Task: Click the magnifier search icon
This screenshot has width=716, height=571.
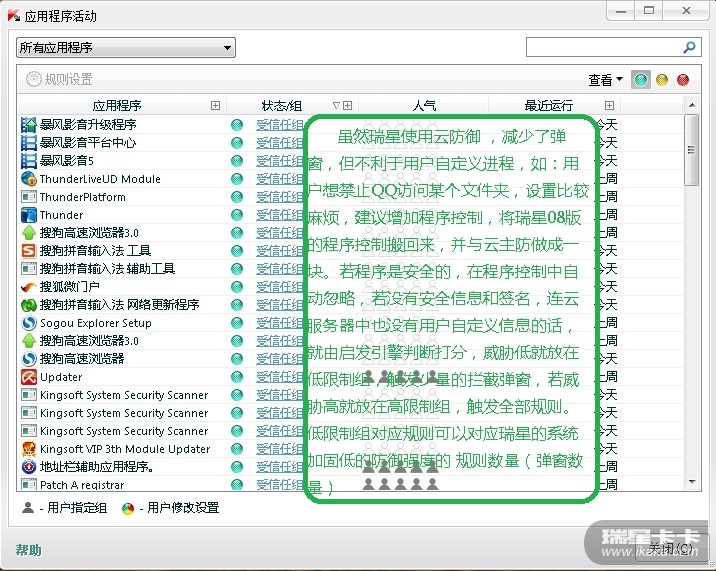Action: [x=689, y=47]
